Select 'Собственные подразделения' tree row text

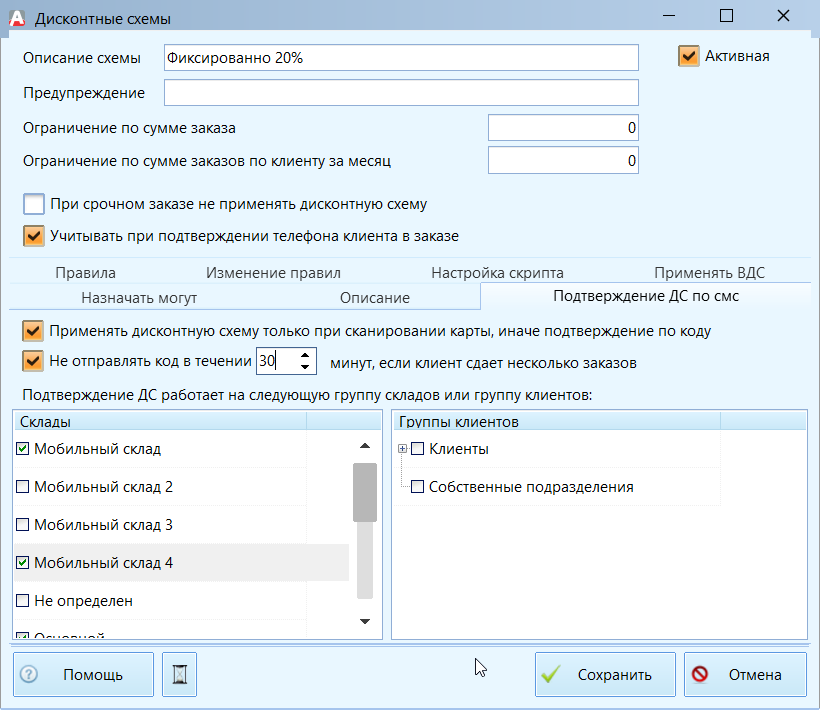pyautogui.click(x=531, y=487)
